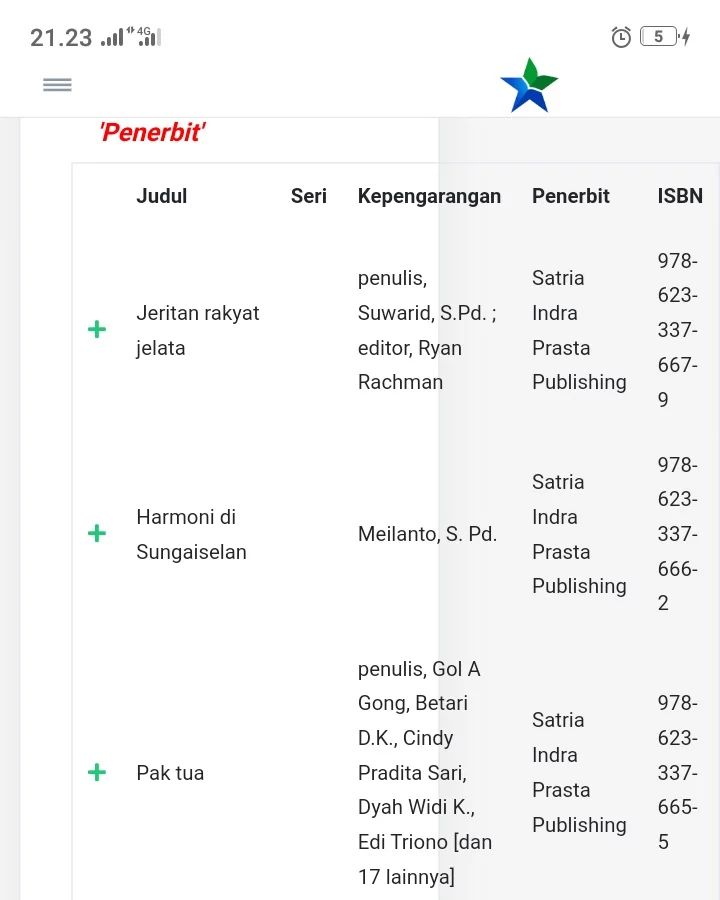Expand the Jeritan rakyat jelata row
The image size is (720, 900).
(x=97, y=329)
